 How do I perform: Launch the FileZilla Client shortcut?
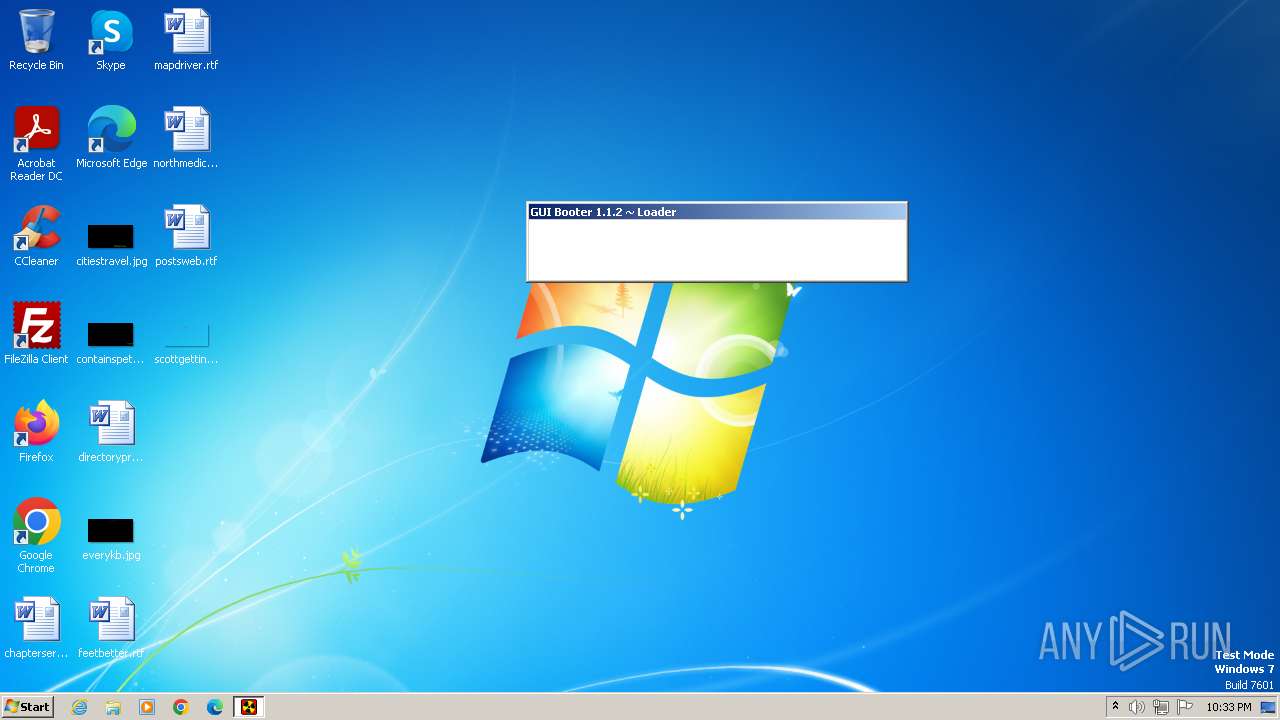point(36,333)
